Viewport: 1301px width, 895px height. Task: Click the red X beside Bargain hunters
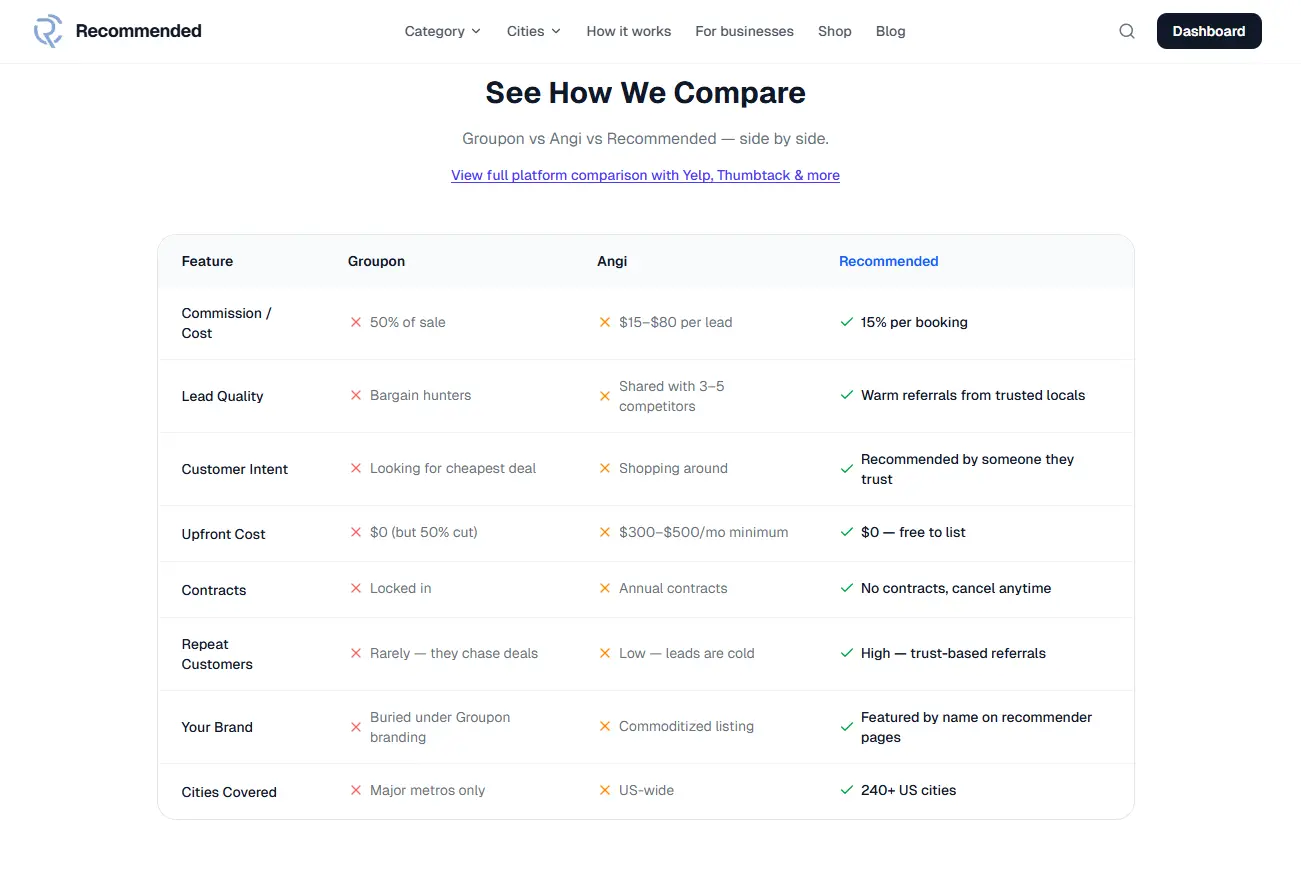356,395
